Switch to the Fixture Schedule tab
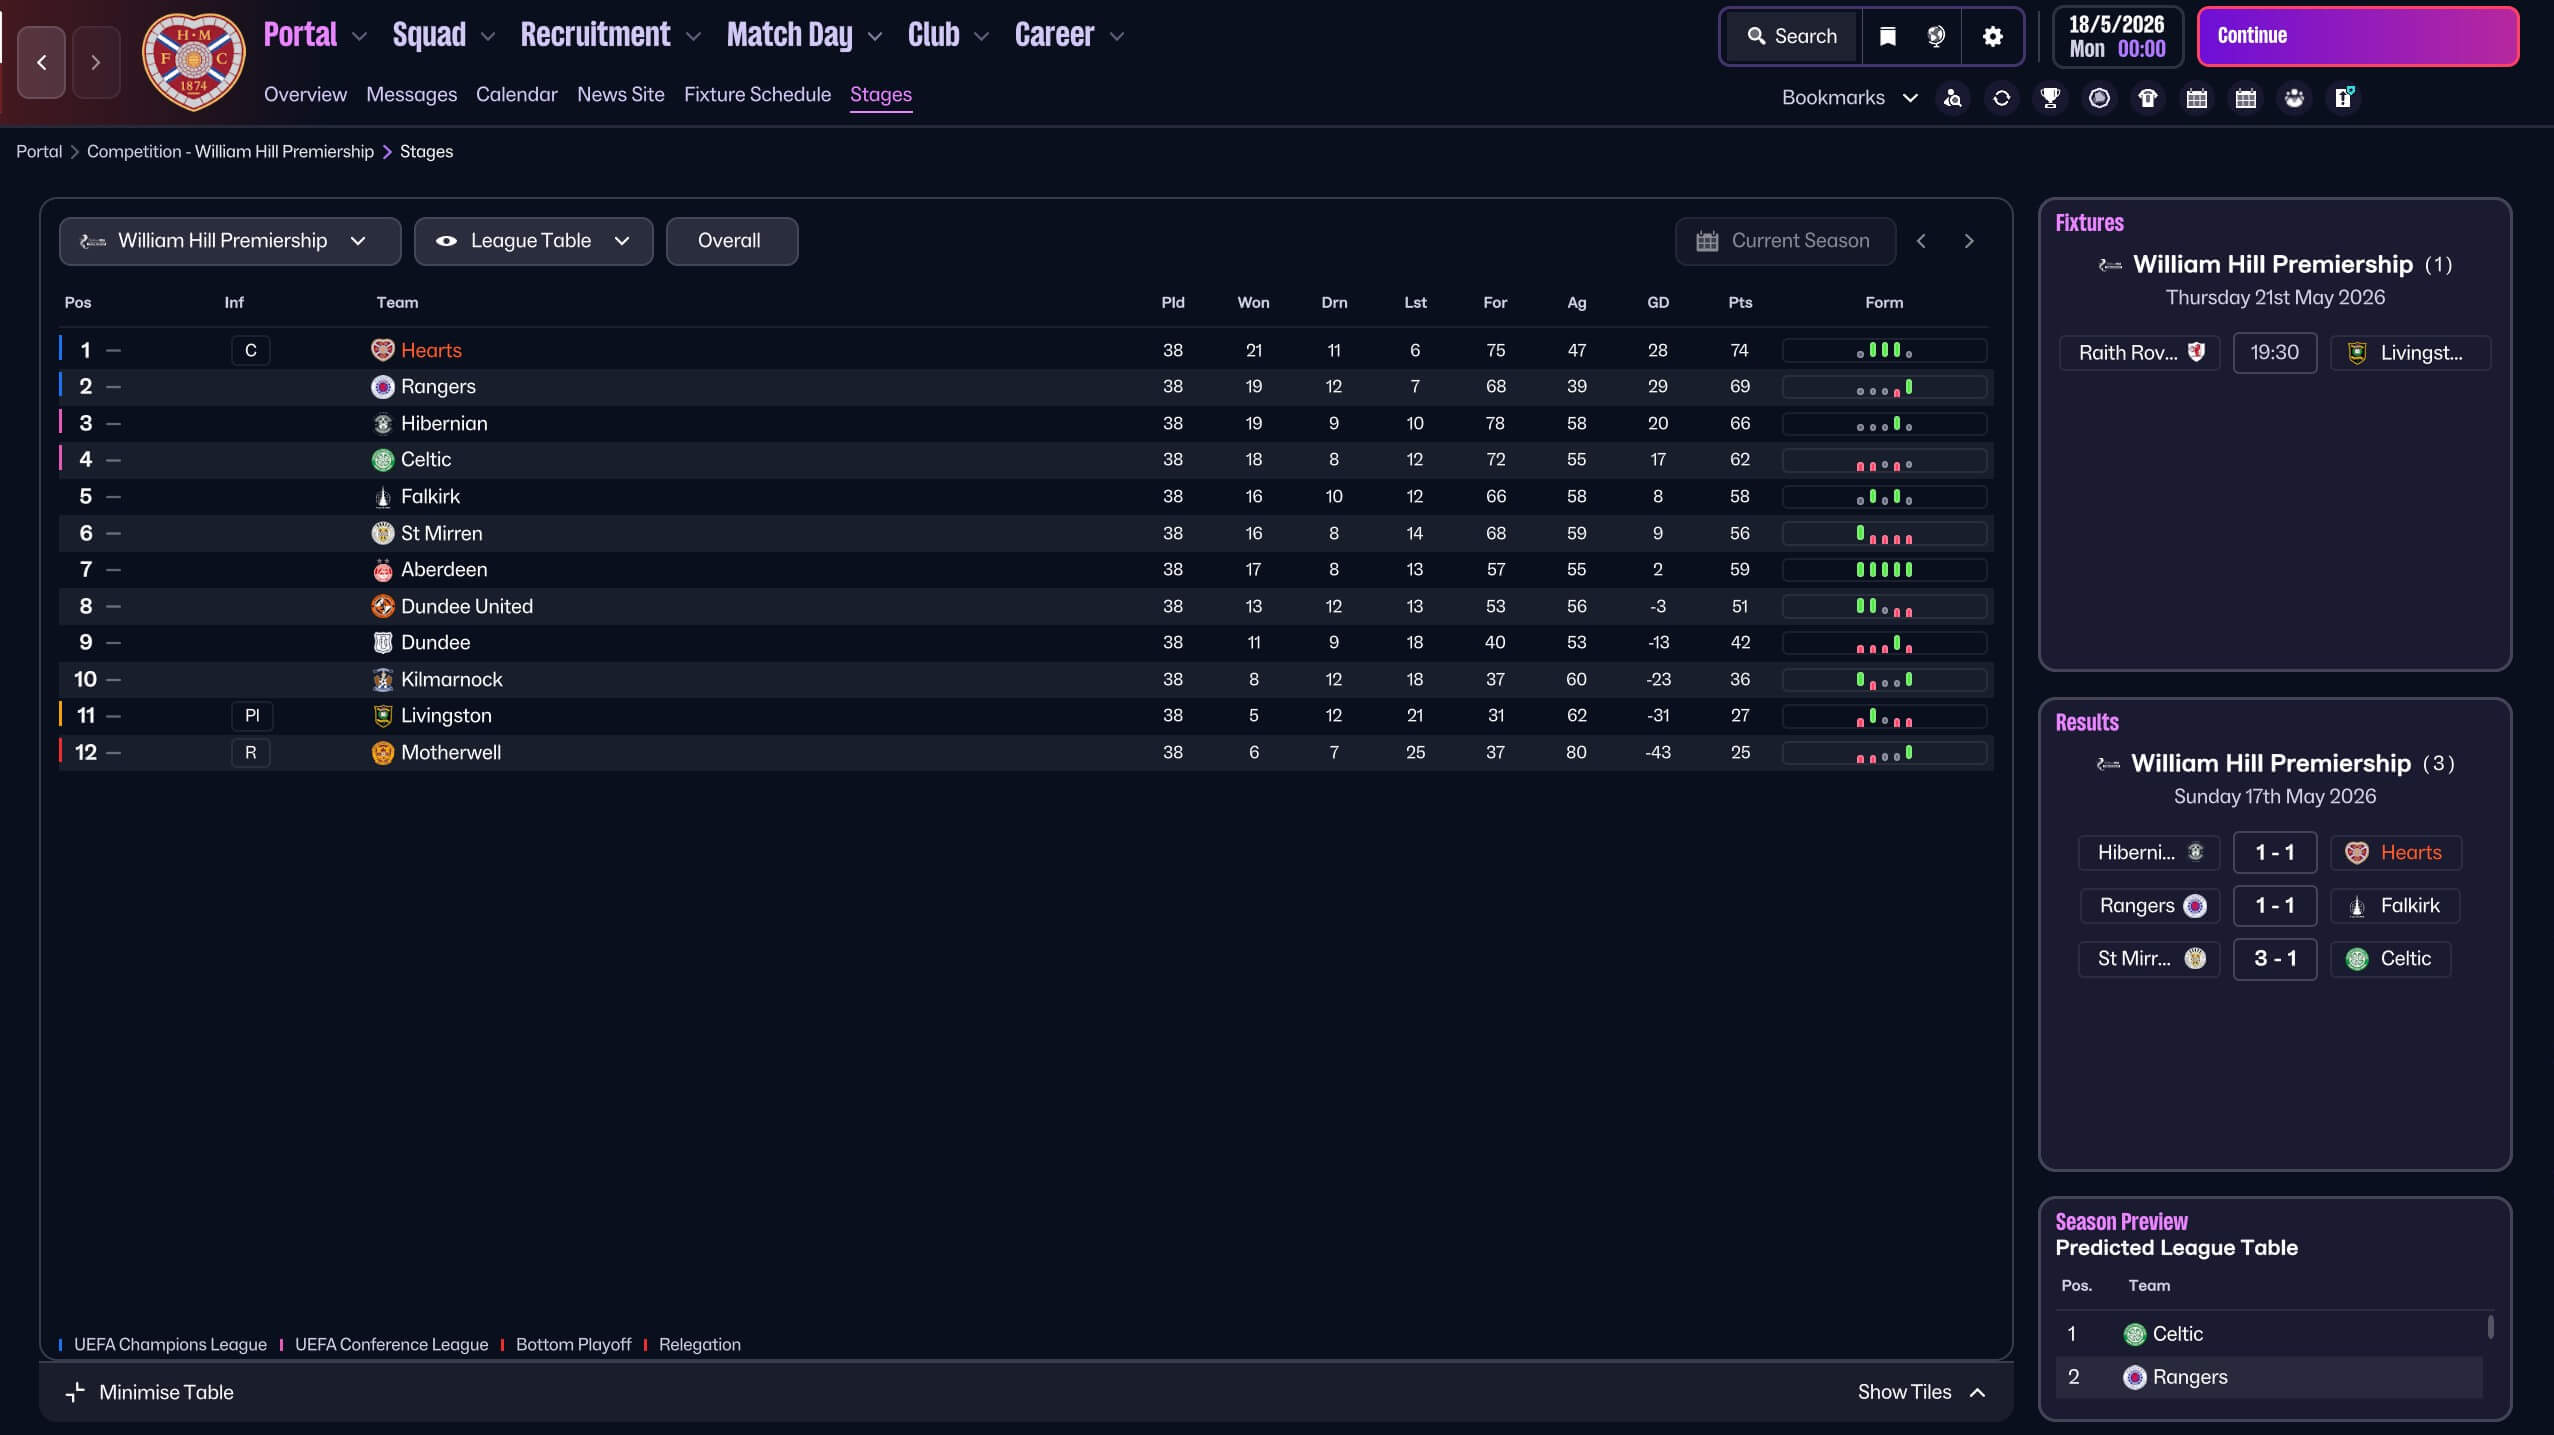This screenshot has height=1435, width=2554. 757,94
